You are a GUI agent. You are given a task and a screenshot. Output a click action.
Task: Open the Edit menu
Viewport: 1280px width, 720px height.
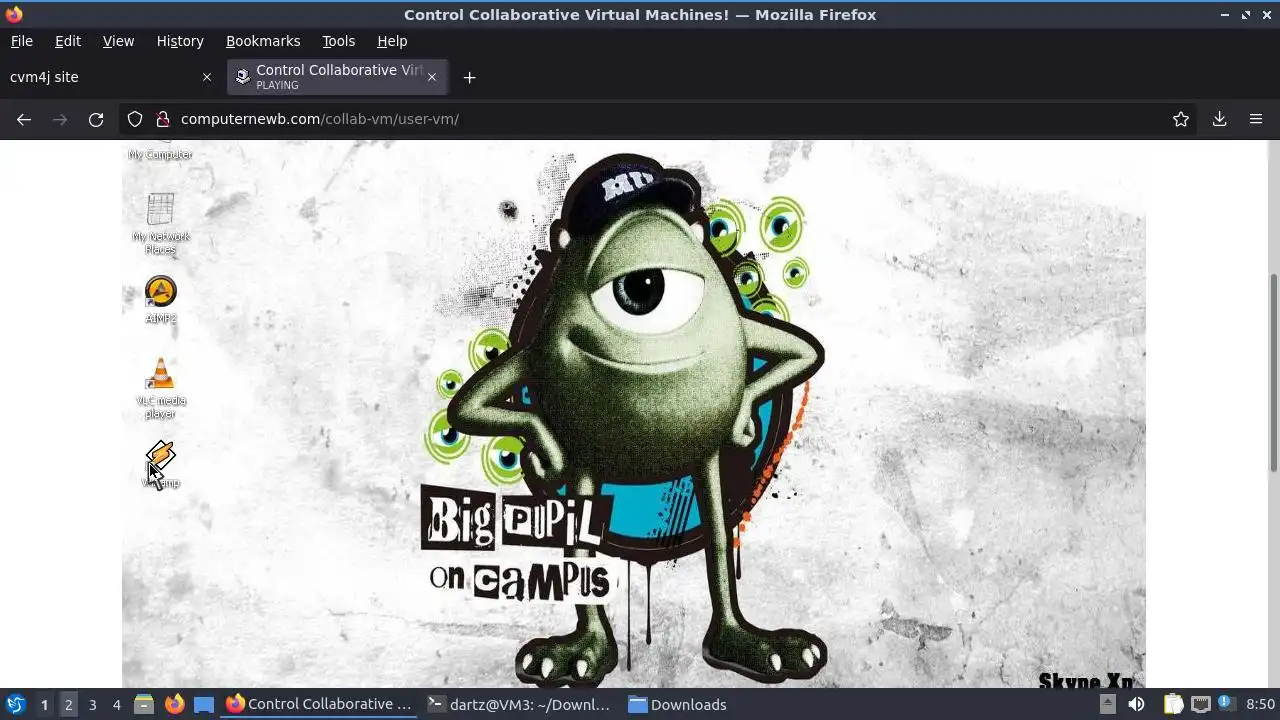pos(68,41)
